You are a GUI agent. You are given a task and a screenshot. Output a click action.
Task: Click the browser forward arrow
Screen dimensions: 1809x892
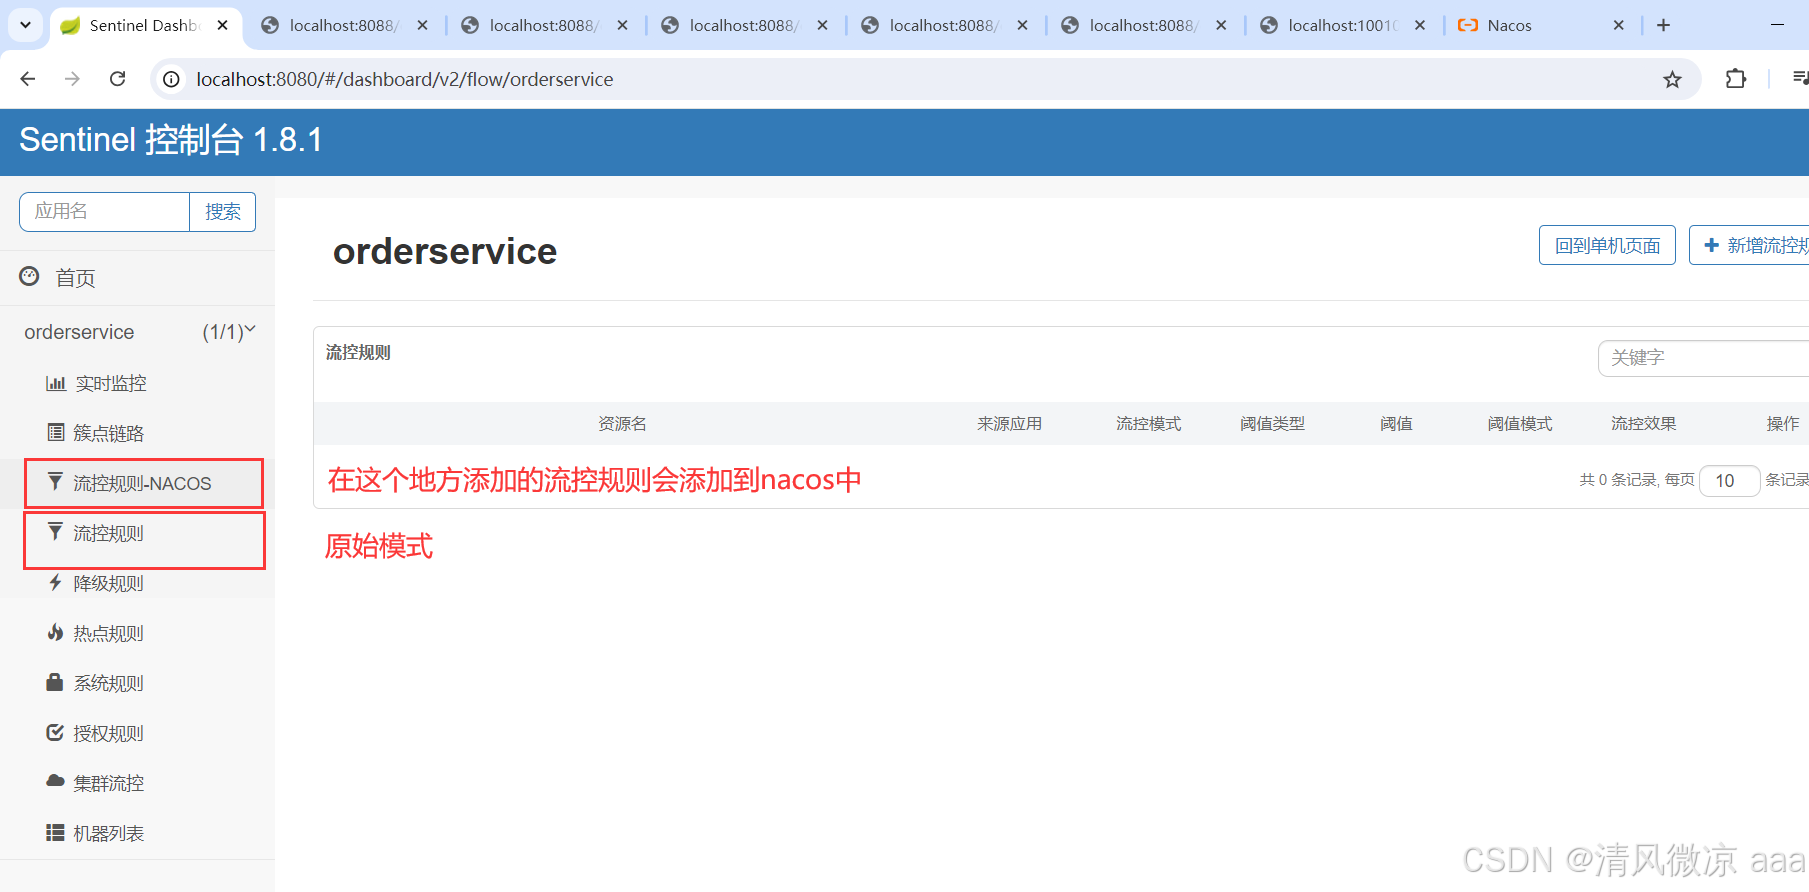coord(72,79)
